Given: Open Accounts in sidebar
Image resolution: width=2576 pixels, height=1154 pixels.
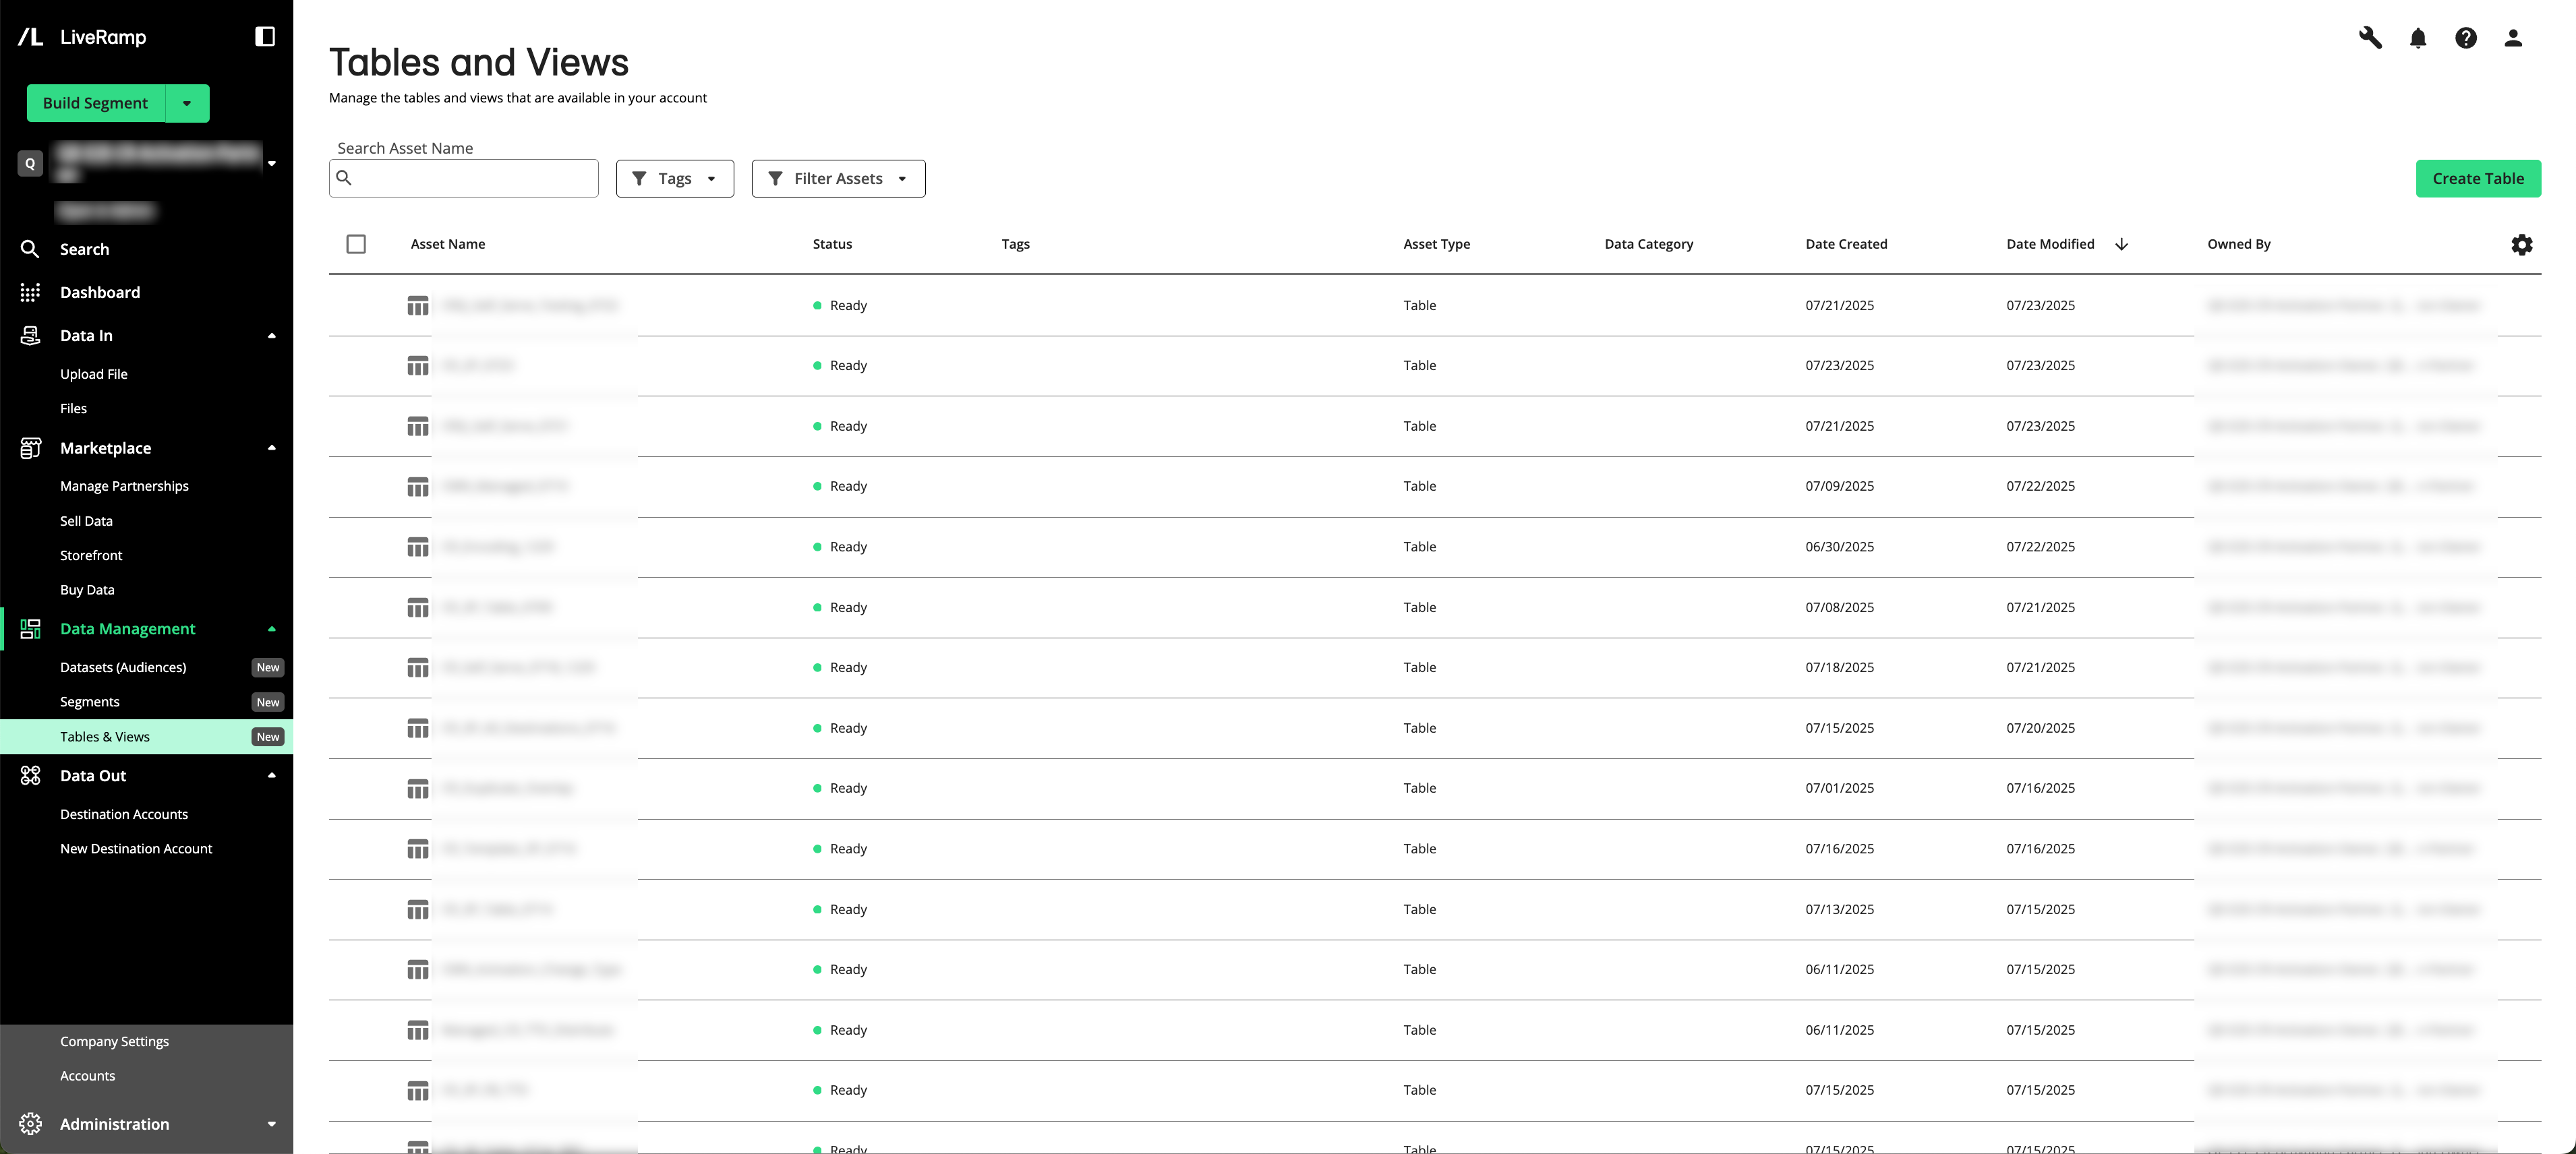Looking at the screenshot, I should click(87, 1076).
